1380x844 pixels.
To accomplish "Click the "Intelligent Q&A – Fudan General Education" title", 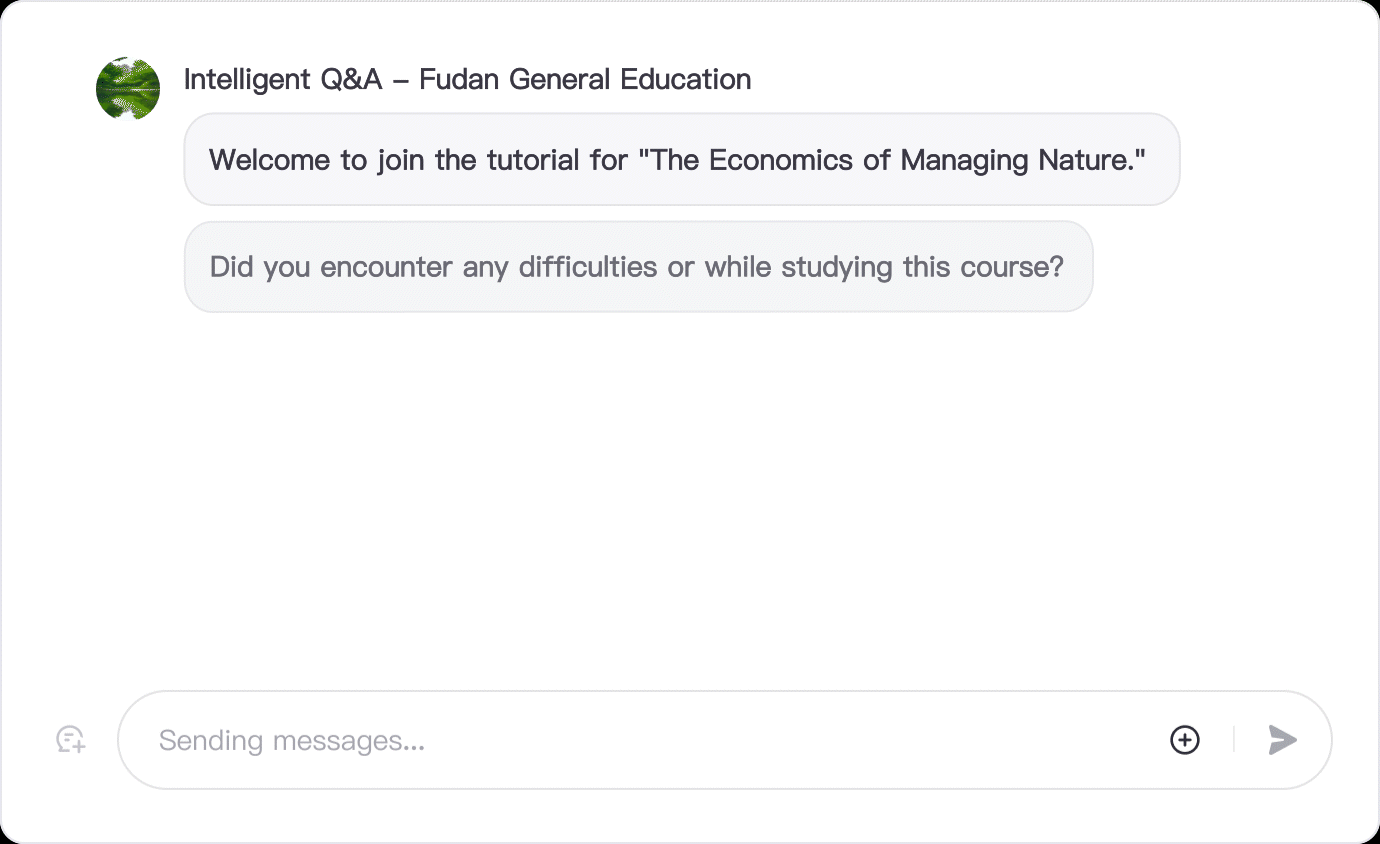I will [467, 80].
